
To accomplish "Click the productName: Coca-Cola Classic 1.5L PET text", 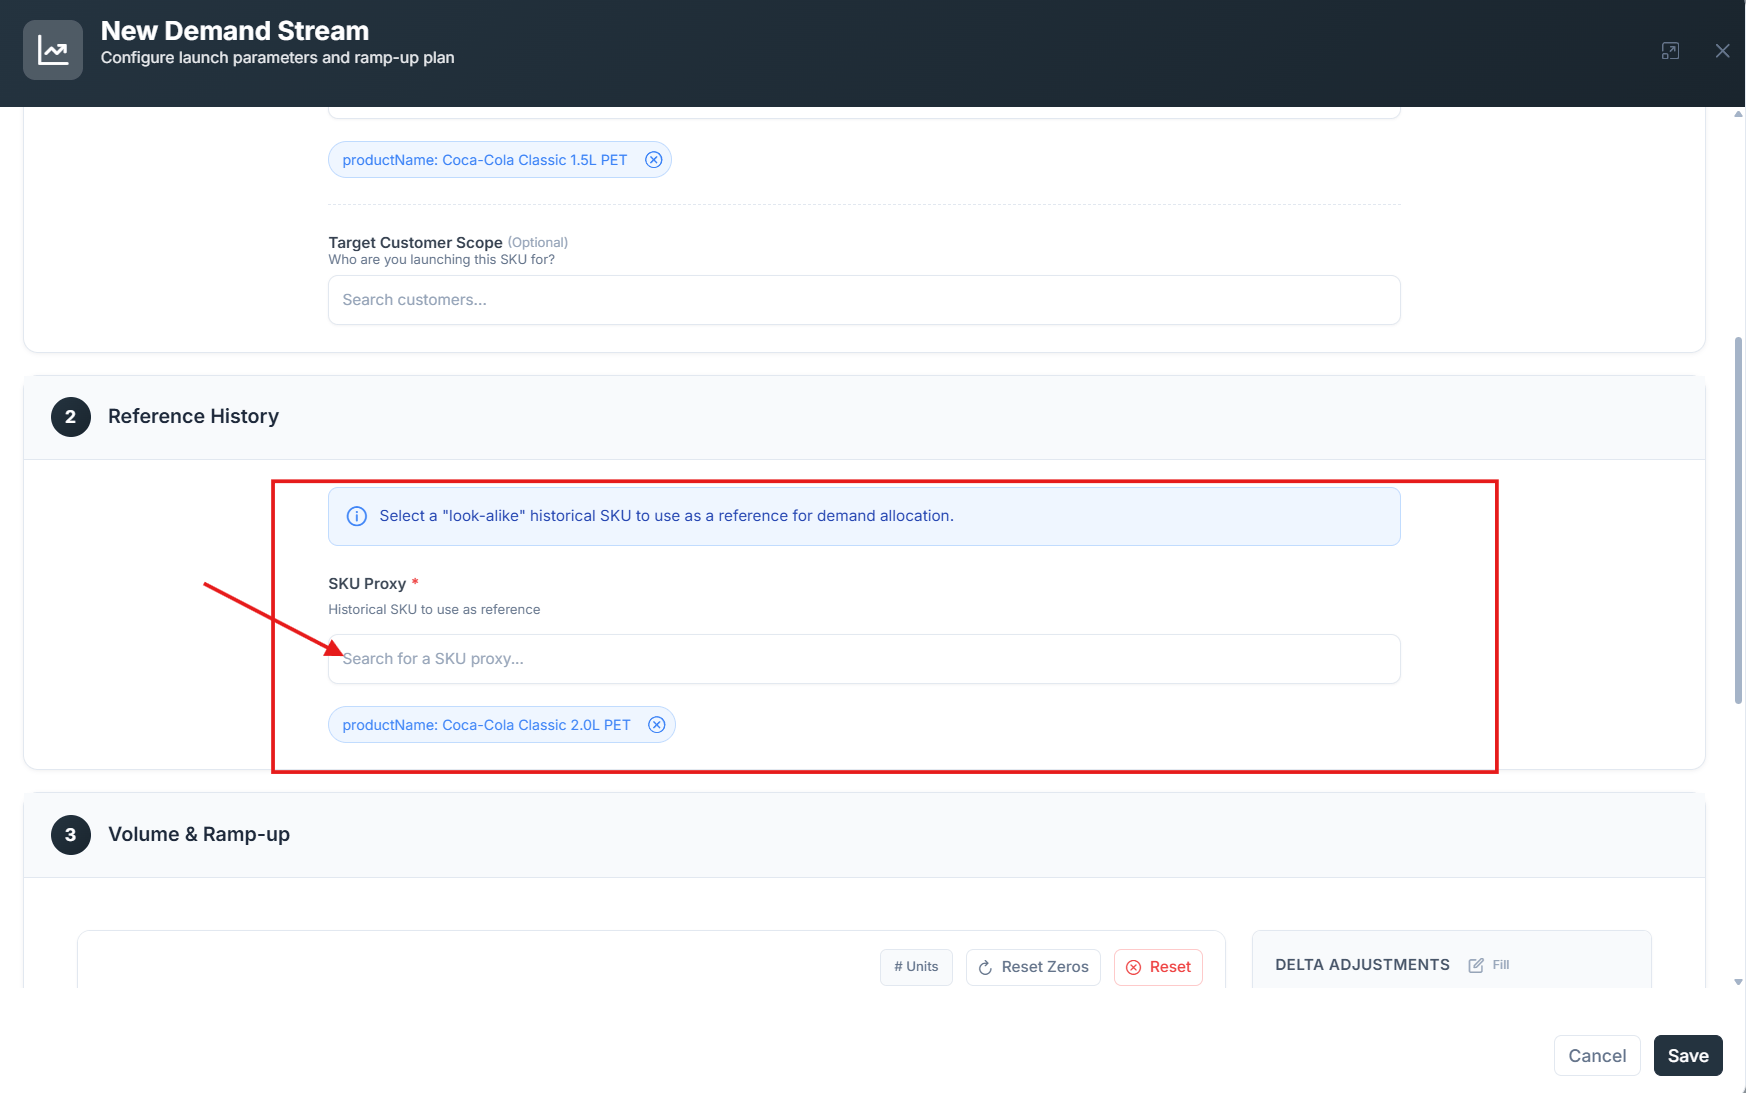I will point(485,160).
